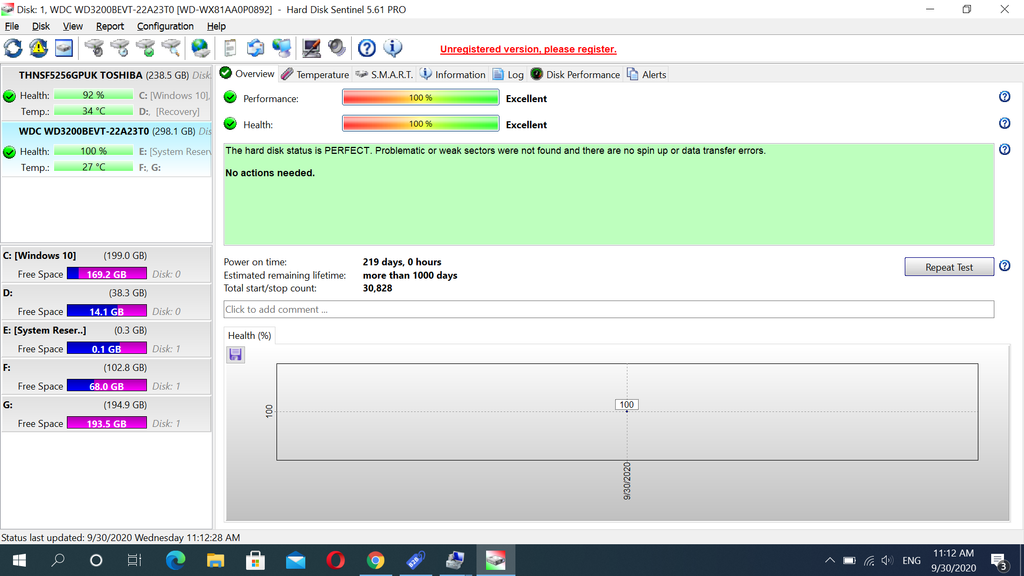Click the refresh icon with warning triangle
1024x576 pixels.
pos(39,48)
